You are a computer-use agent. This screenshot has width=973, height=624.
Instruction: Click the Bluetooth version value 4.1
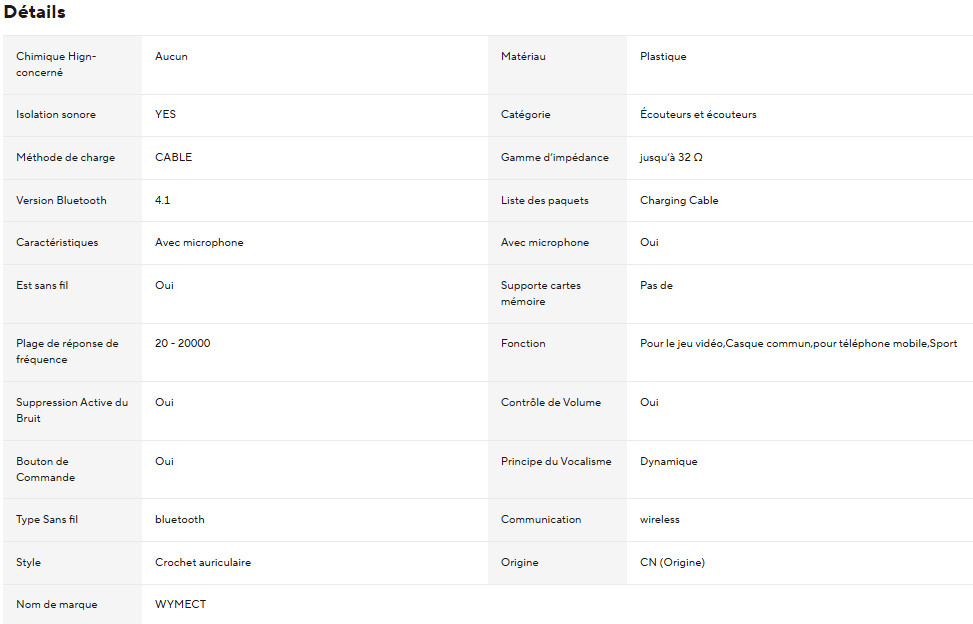click(x=163, y=200)
